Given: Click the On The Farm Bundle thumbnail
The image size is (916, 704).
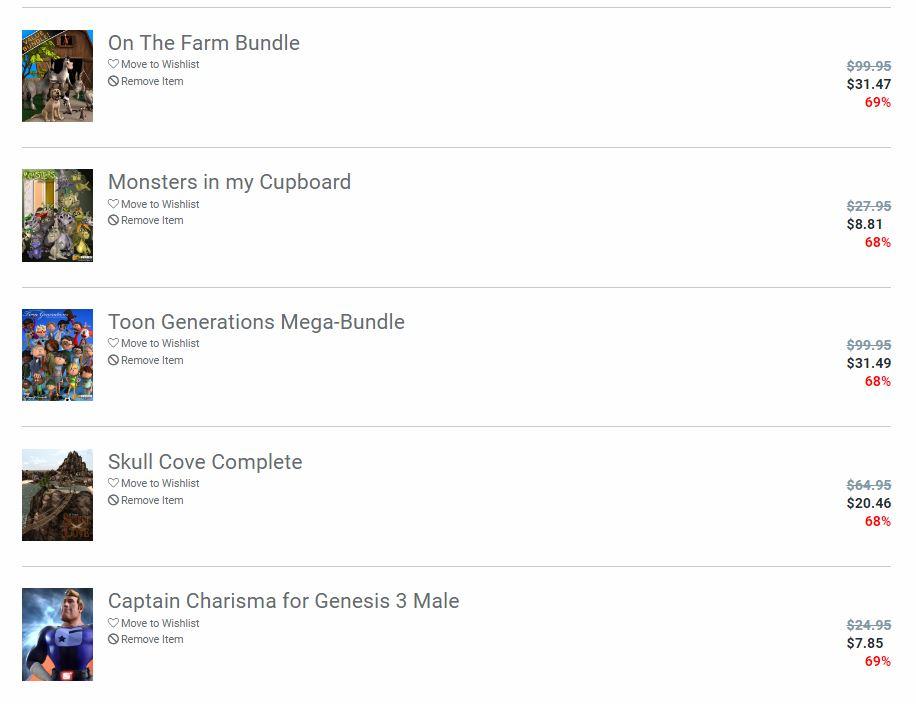Looking at the screenshot, I should point(57,76).
